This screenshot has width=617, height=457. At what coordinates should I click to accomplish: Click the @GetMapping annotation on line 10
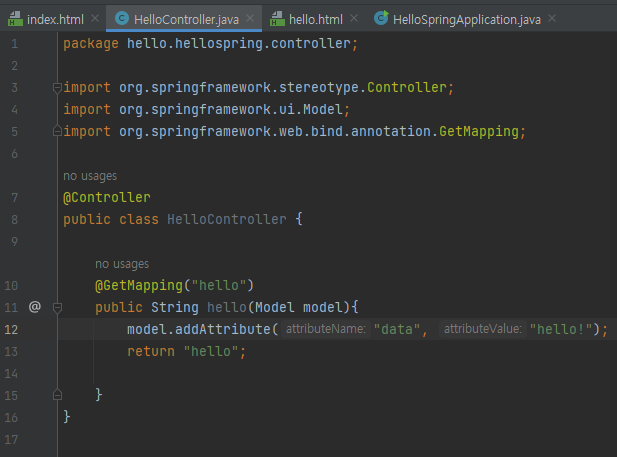[139, 285]
